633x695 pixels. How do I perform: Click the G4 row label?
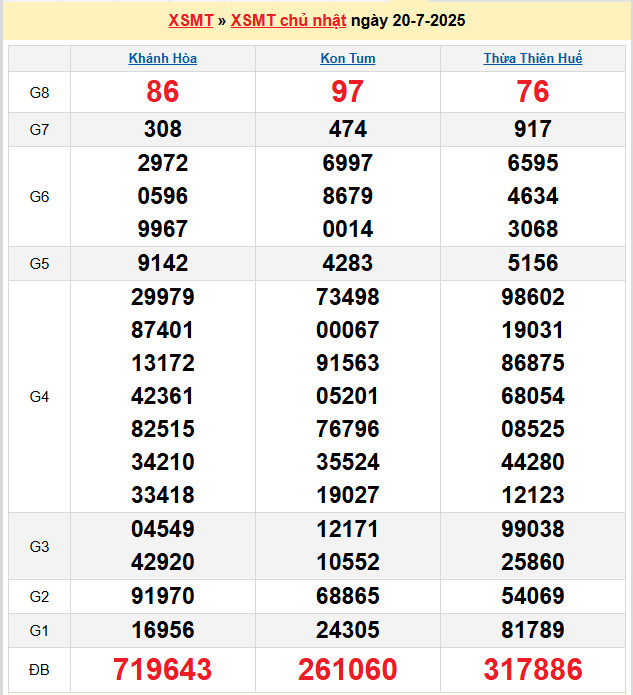(x=39, y=396)
